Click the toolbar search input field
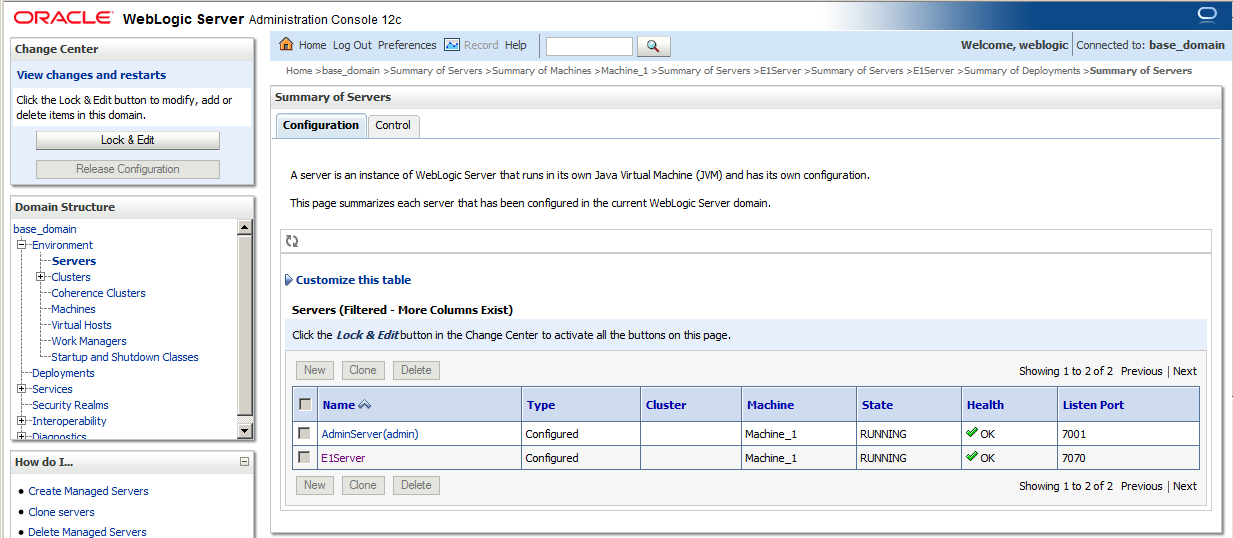 click(589, 46)
